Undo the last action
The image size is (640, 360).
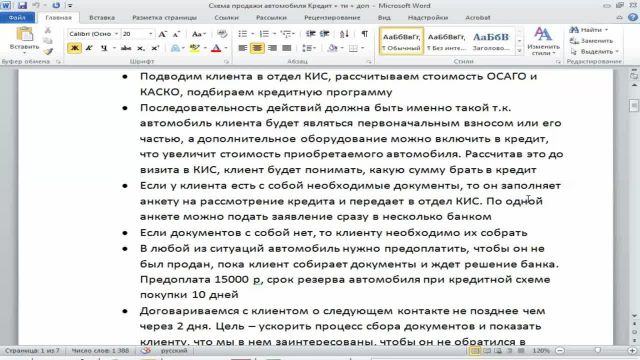[x=36, y=6]
